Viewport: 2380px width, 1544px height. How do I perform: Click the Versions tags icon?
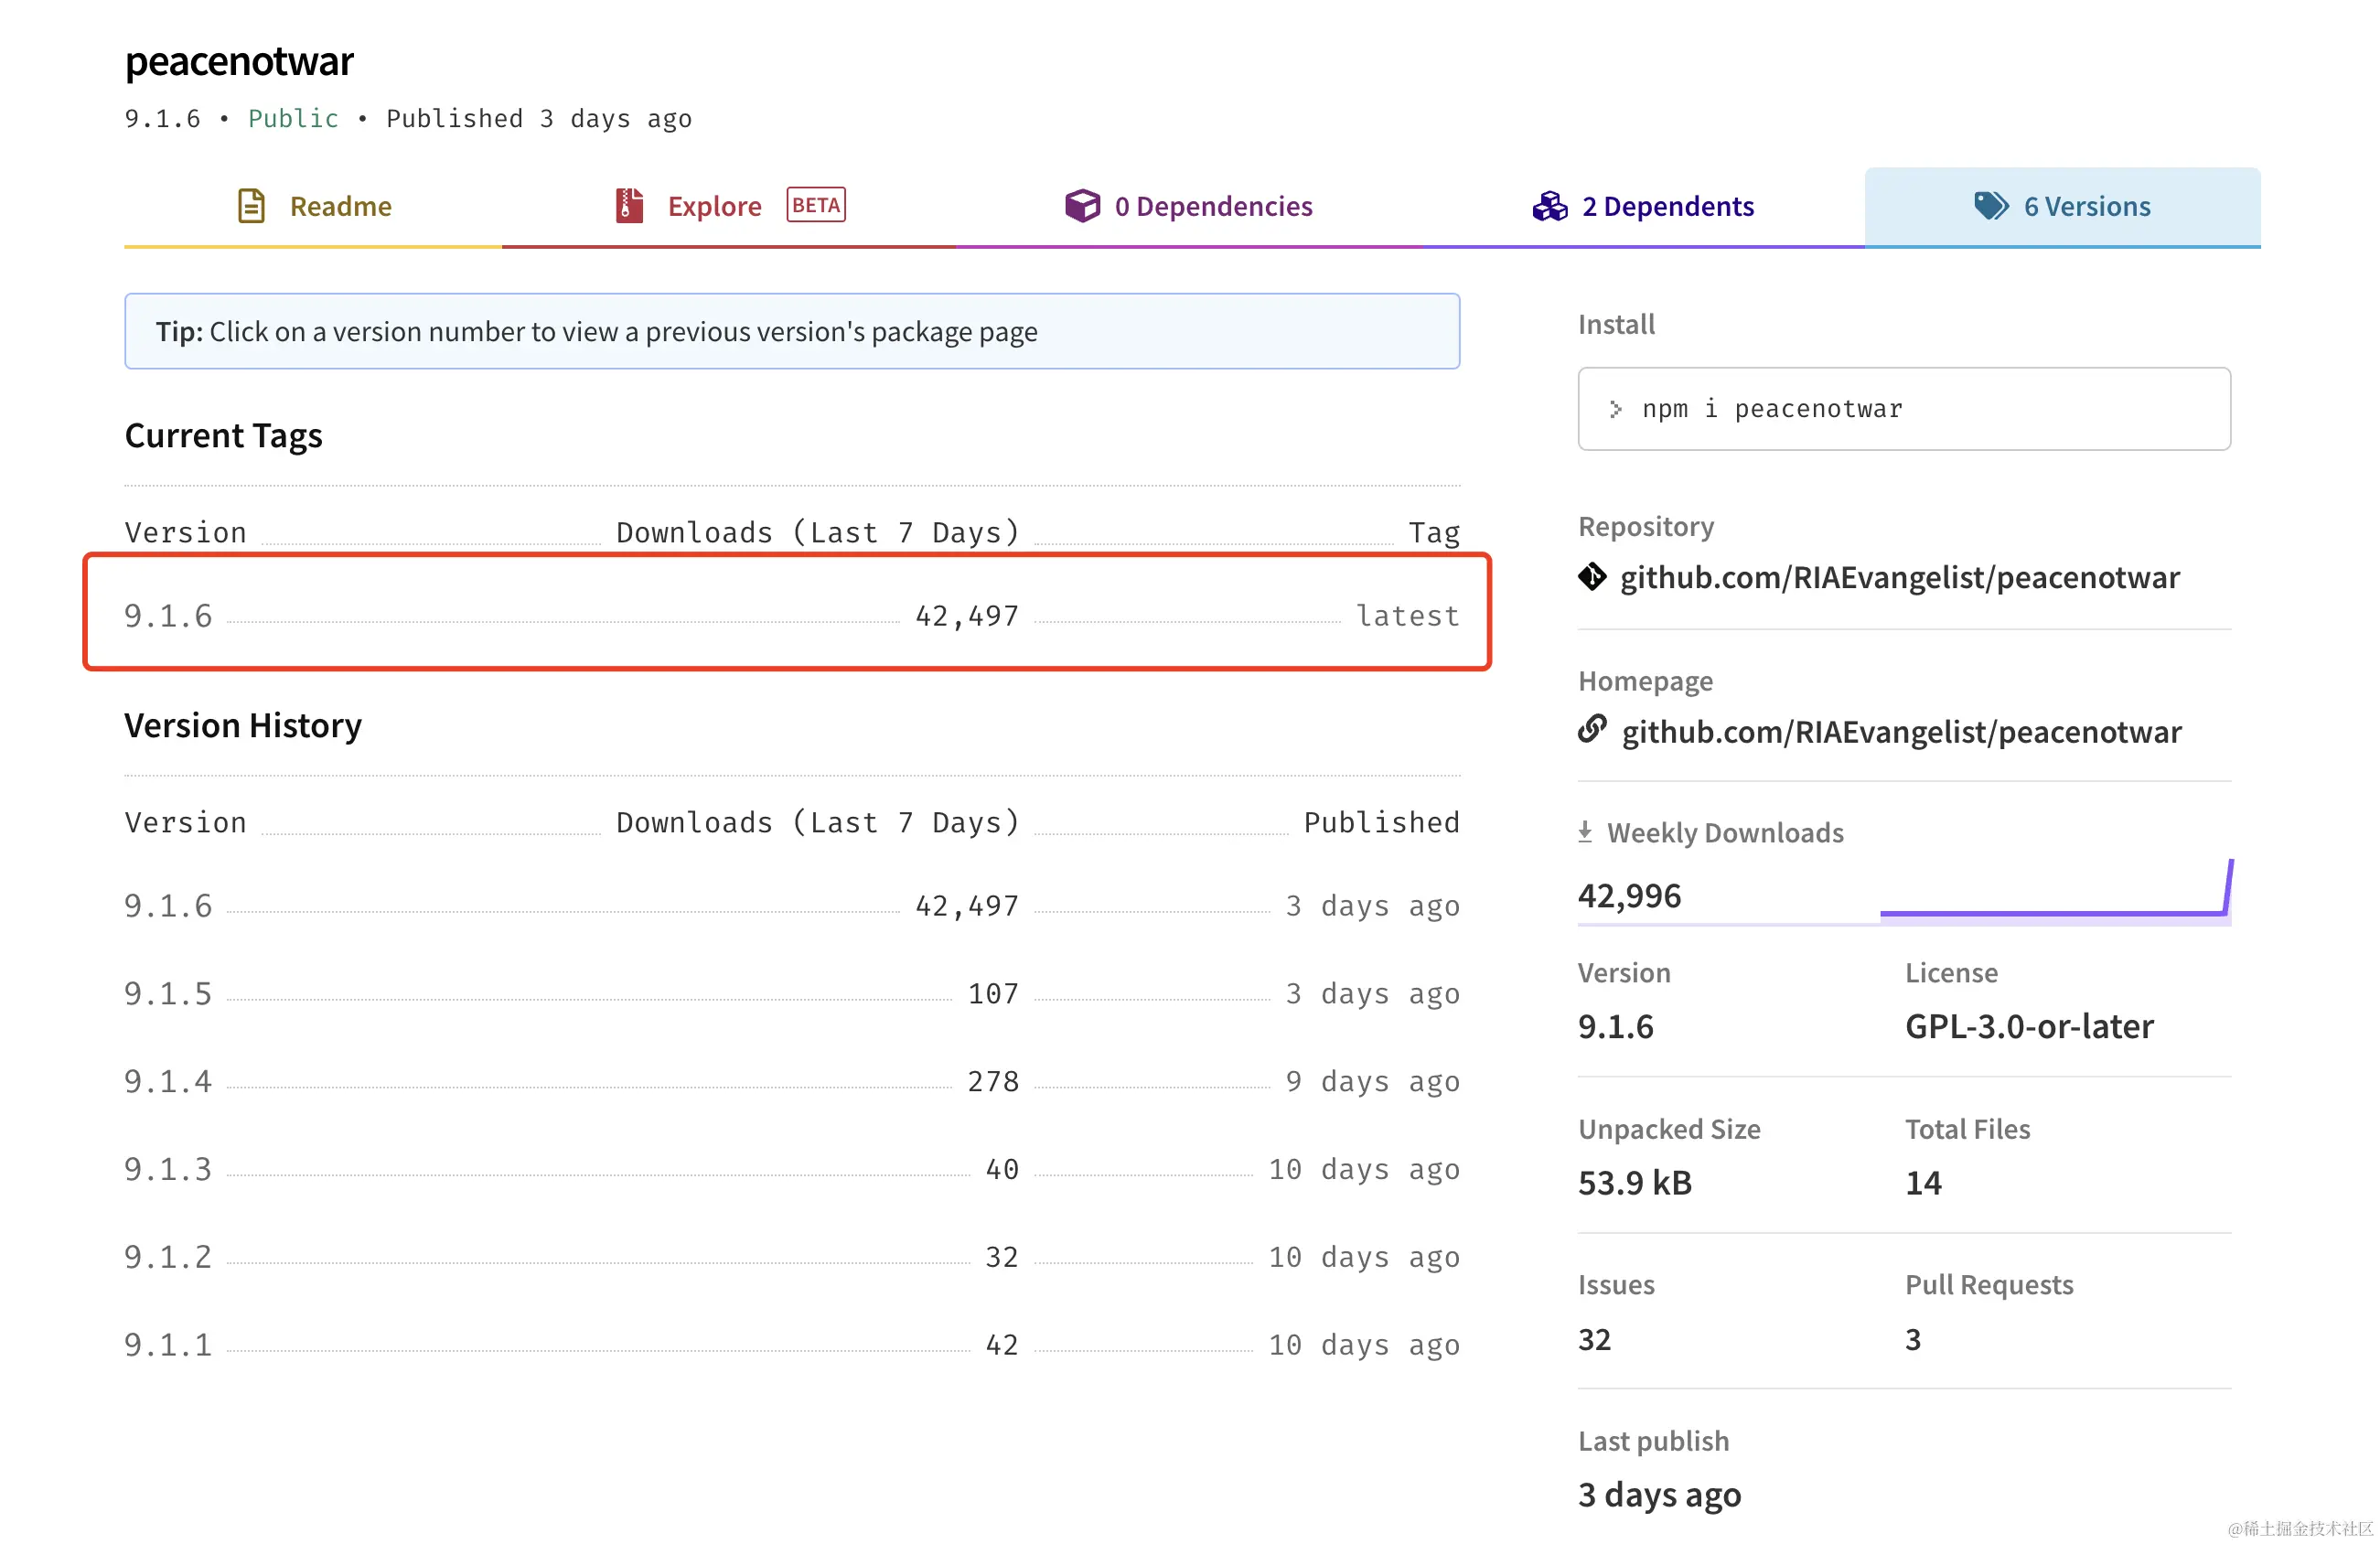[x=1990, y=206]
